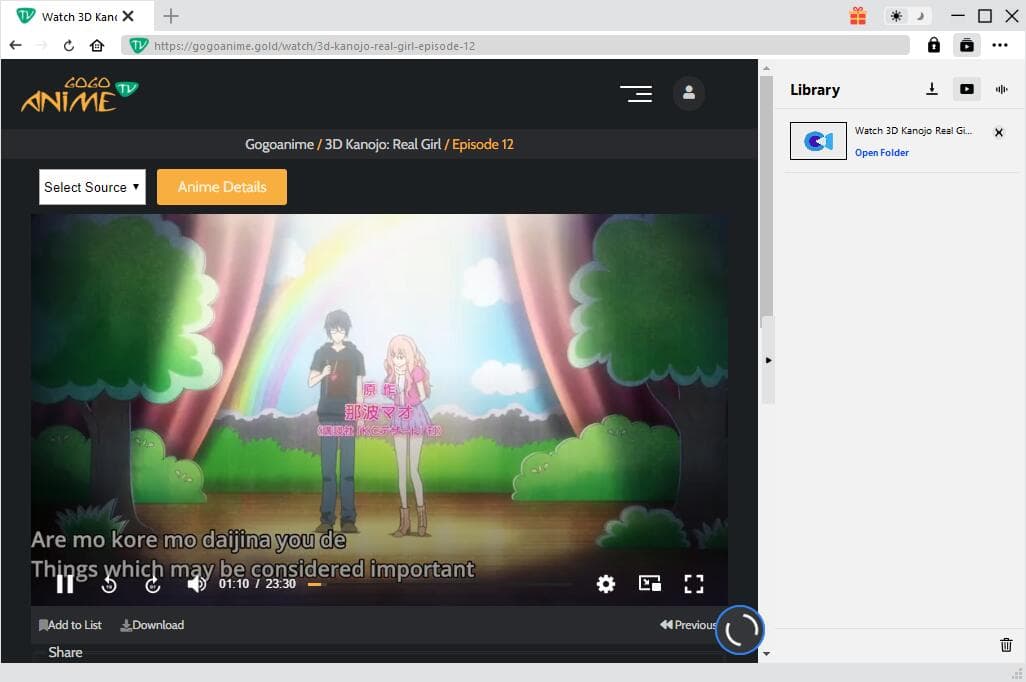Pause the video playback
The image size is (1026, 682).
(65, 584)
